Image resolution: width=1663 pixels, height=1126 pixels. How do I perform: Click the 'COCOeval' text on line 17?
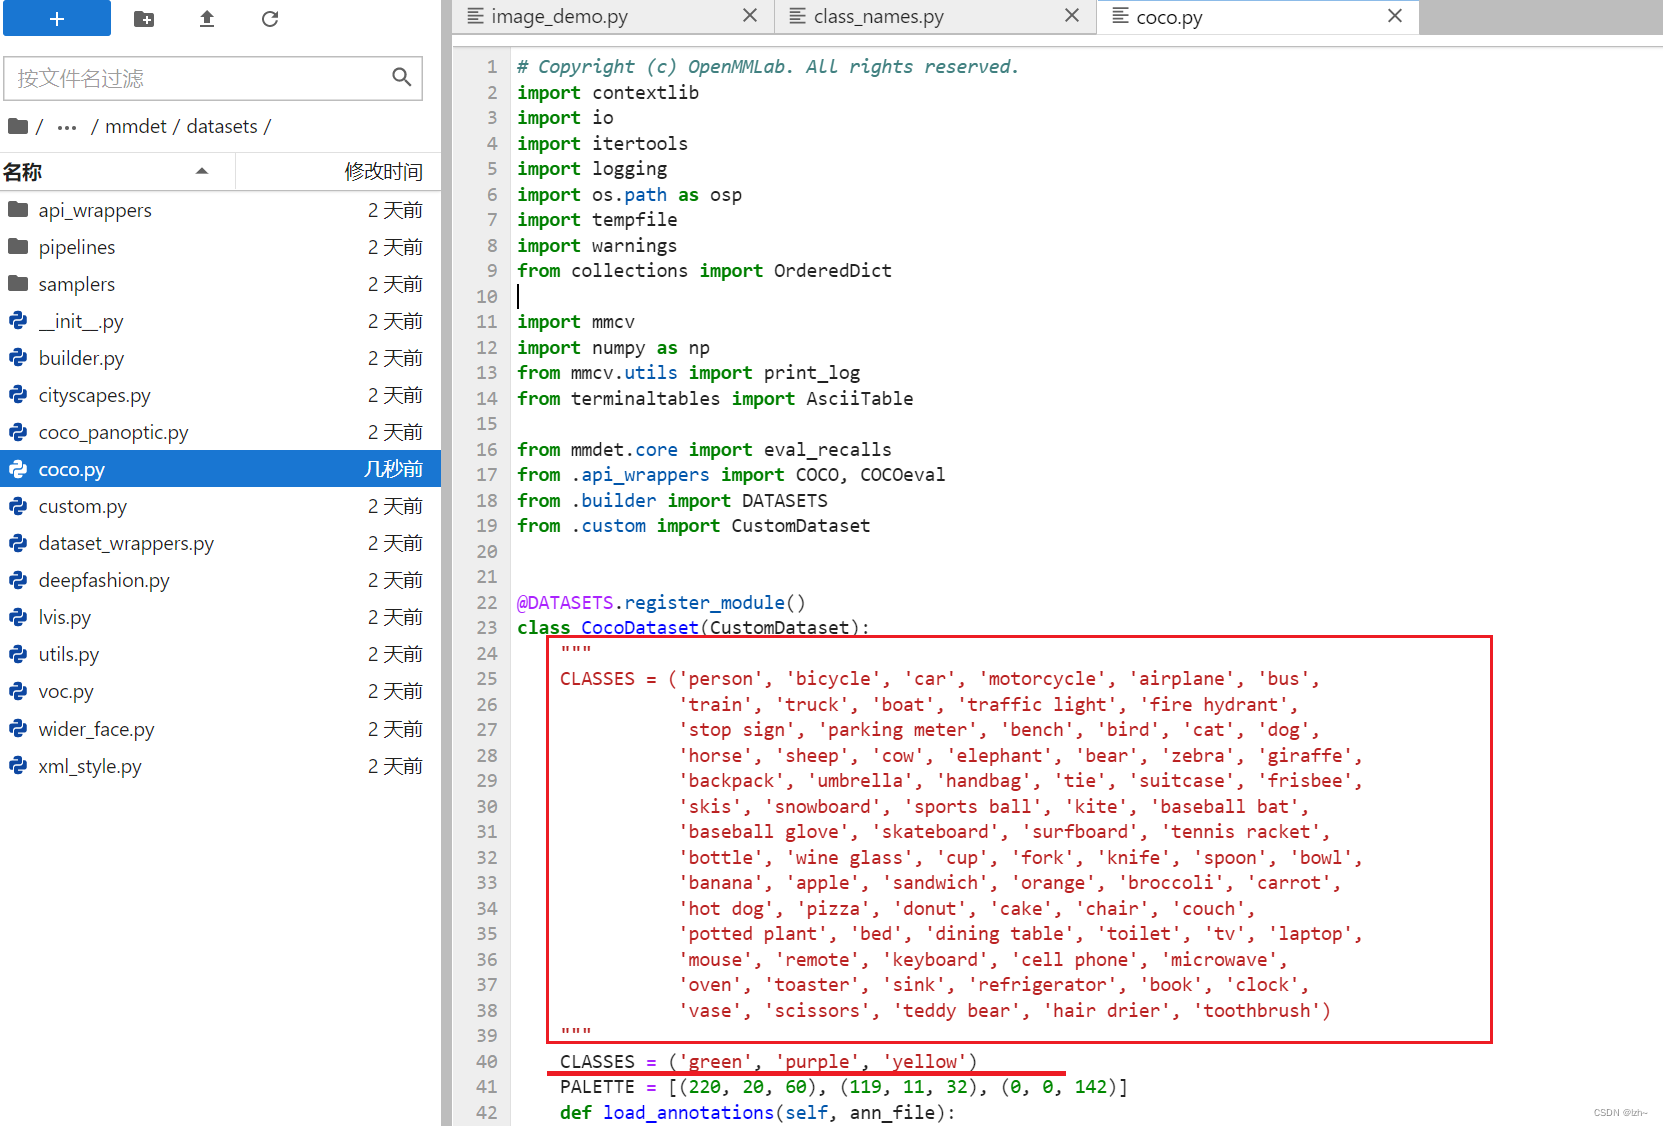click(x=903, y=475)
